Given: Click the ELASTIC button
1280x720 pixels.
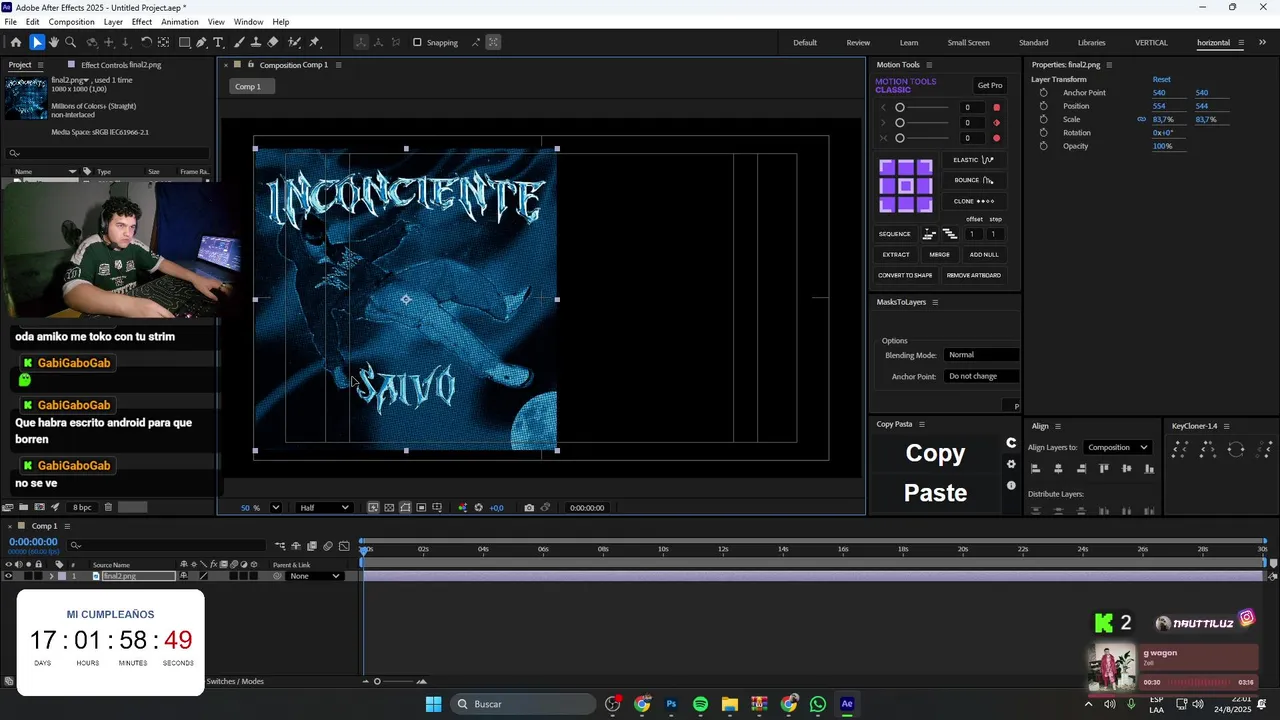Looking at the screenshot, I should pos(973,160).
